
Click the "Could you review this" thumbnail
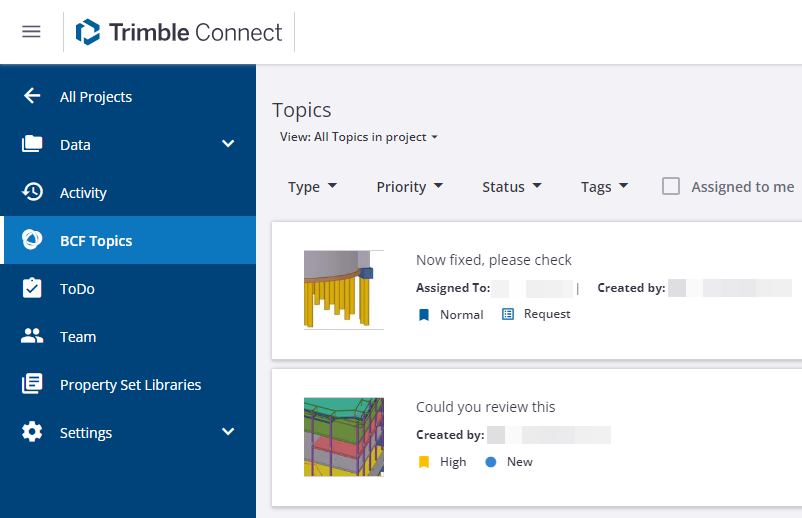coord(344,437)
